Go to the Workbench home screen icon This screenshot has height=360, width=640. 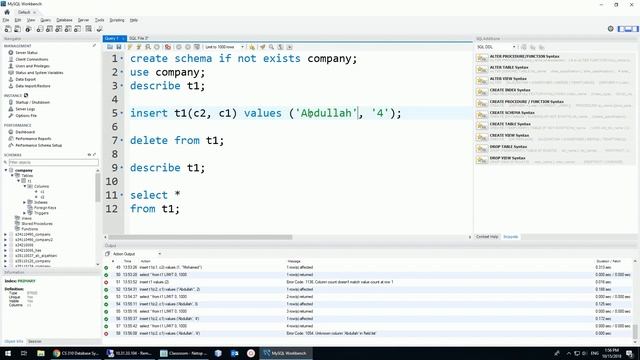click(x=7, y=12)
